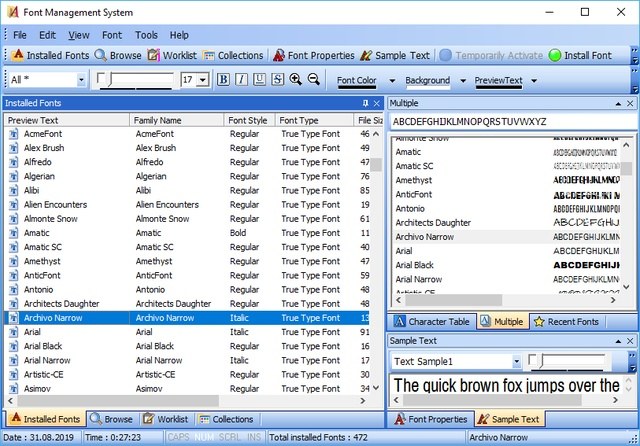Click Sample Text toolbar button

(395, 55)
